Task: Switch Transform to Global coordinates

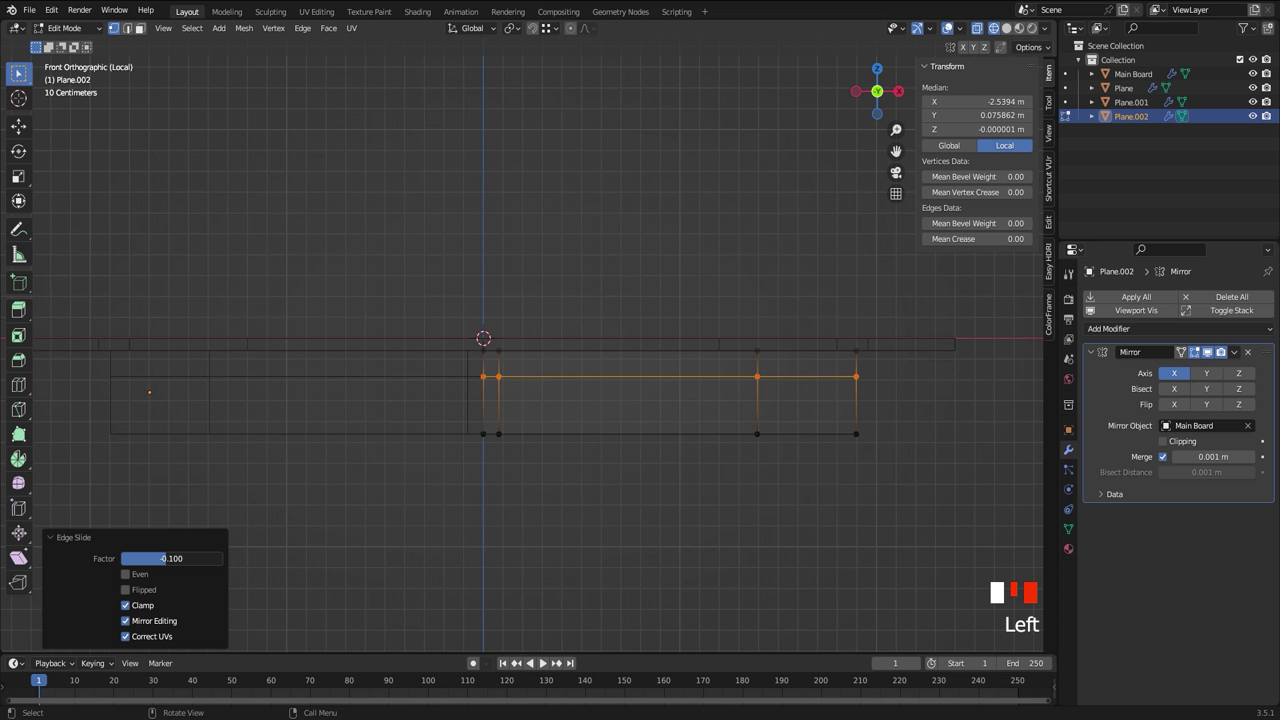Action: pos(949,146)
